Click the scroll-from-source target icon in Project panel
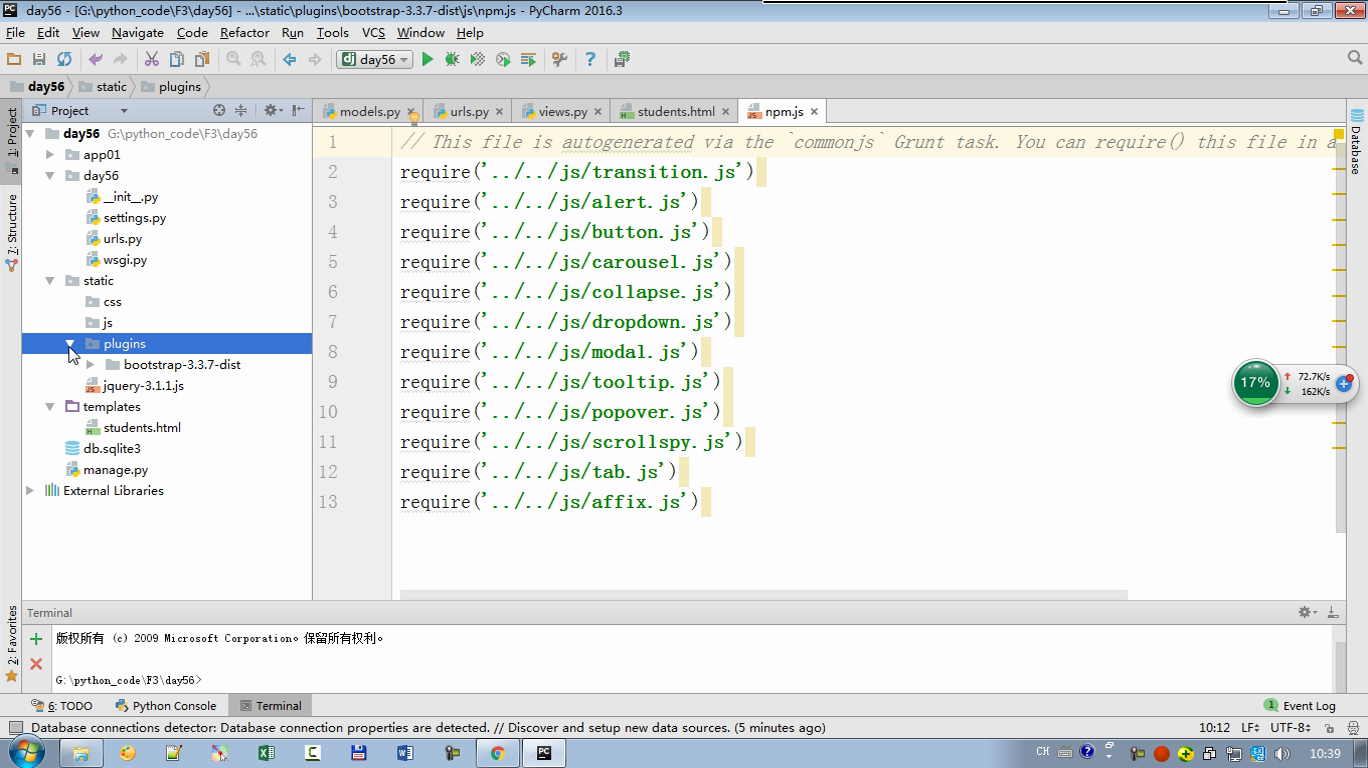Screen dimensions: 1368x768 tap(219, 111)
